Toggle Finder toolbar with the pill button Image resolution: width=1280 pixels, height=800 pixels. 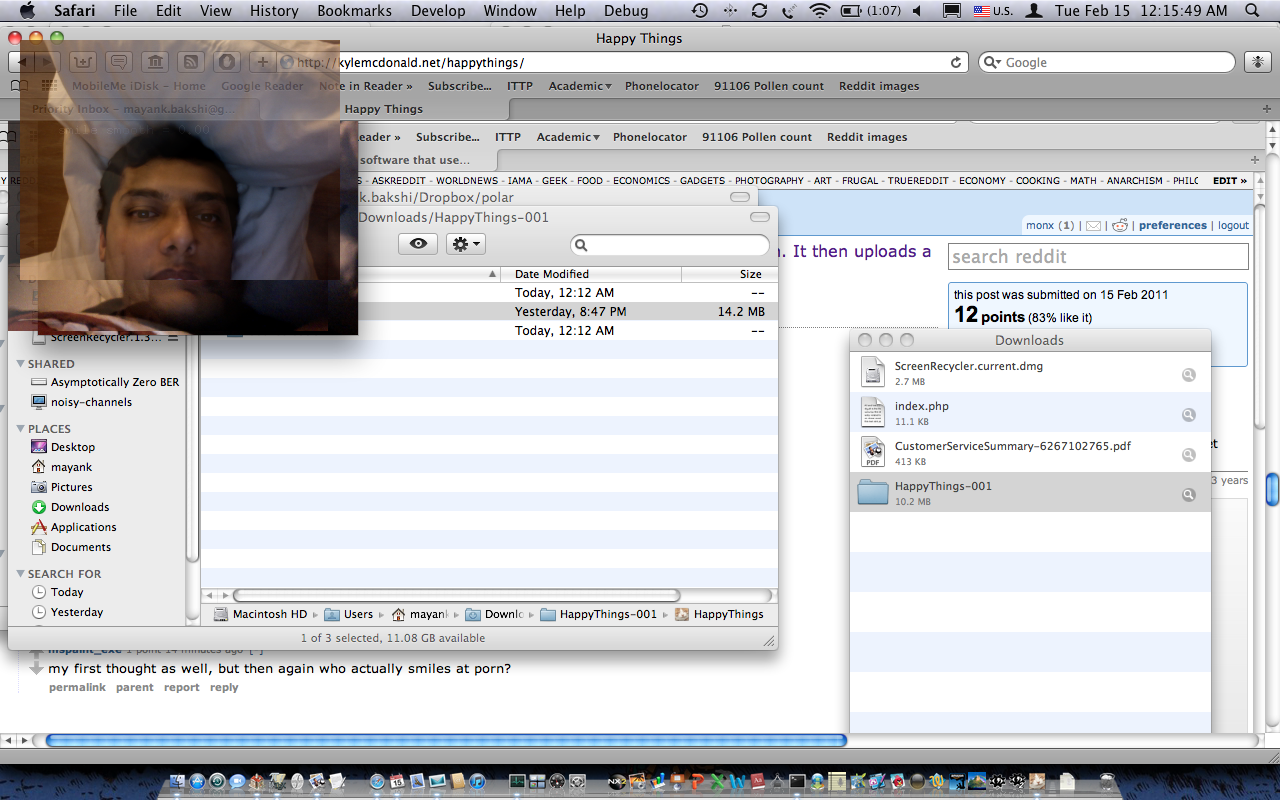click(x=760, y=217)
